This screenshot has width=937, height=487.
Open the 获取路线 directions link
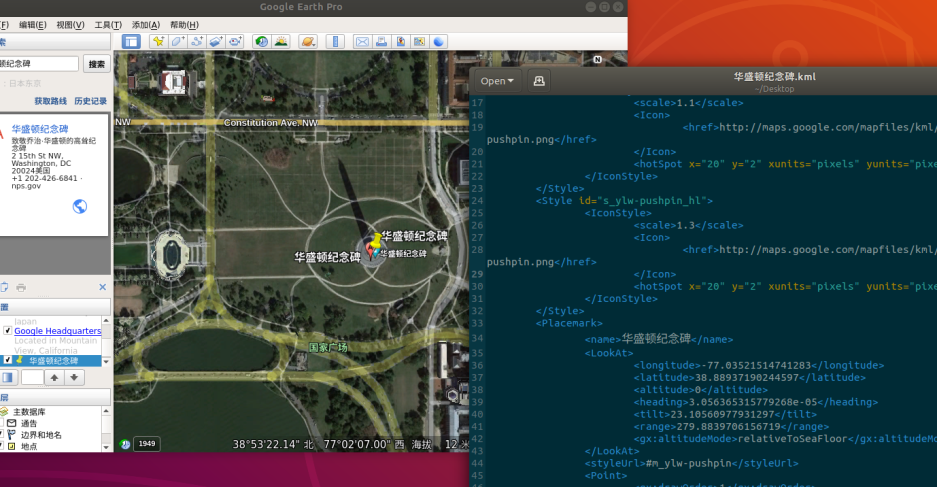50,101
